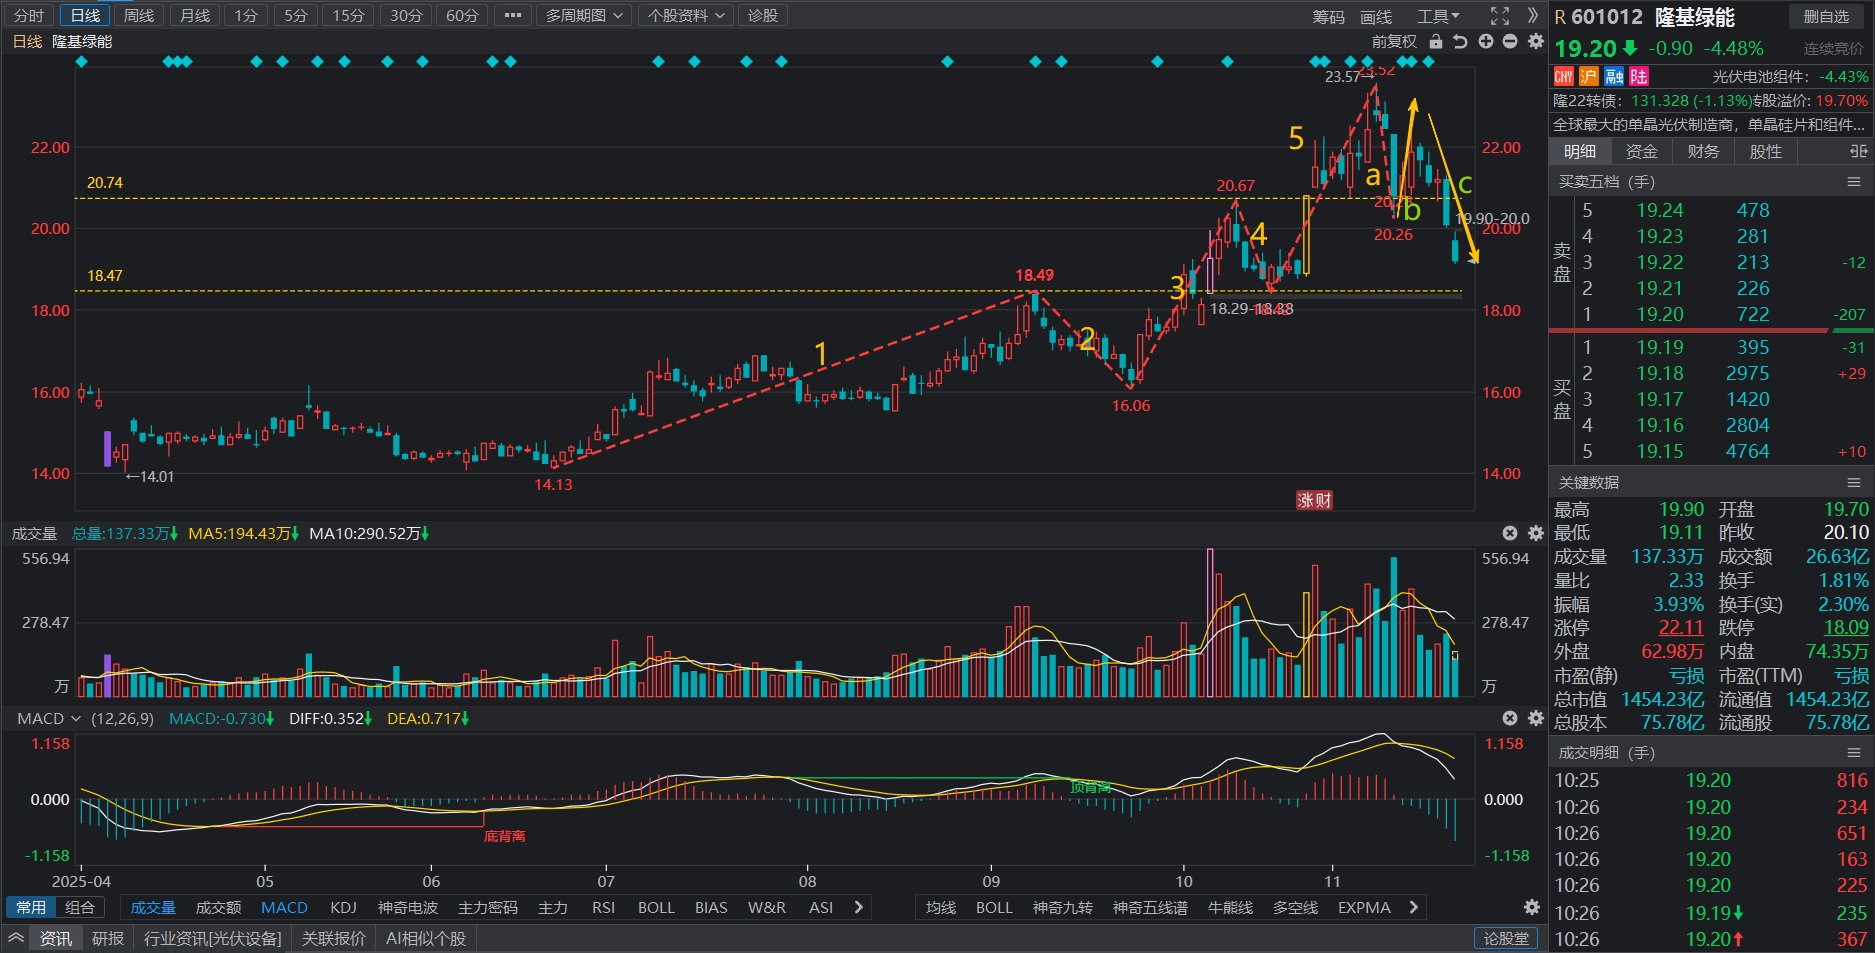Click the first cyan diamond event marker
1875x953 pixels.
tap(82, 62)
